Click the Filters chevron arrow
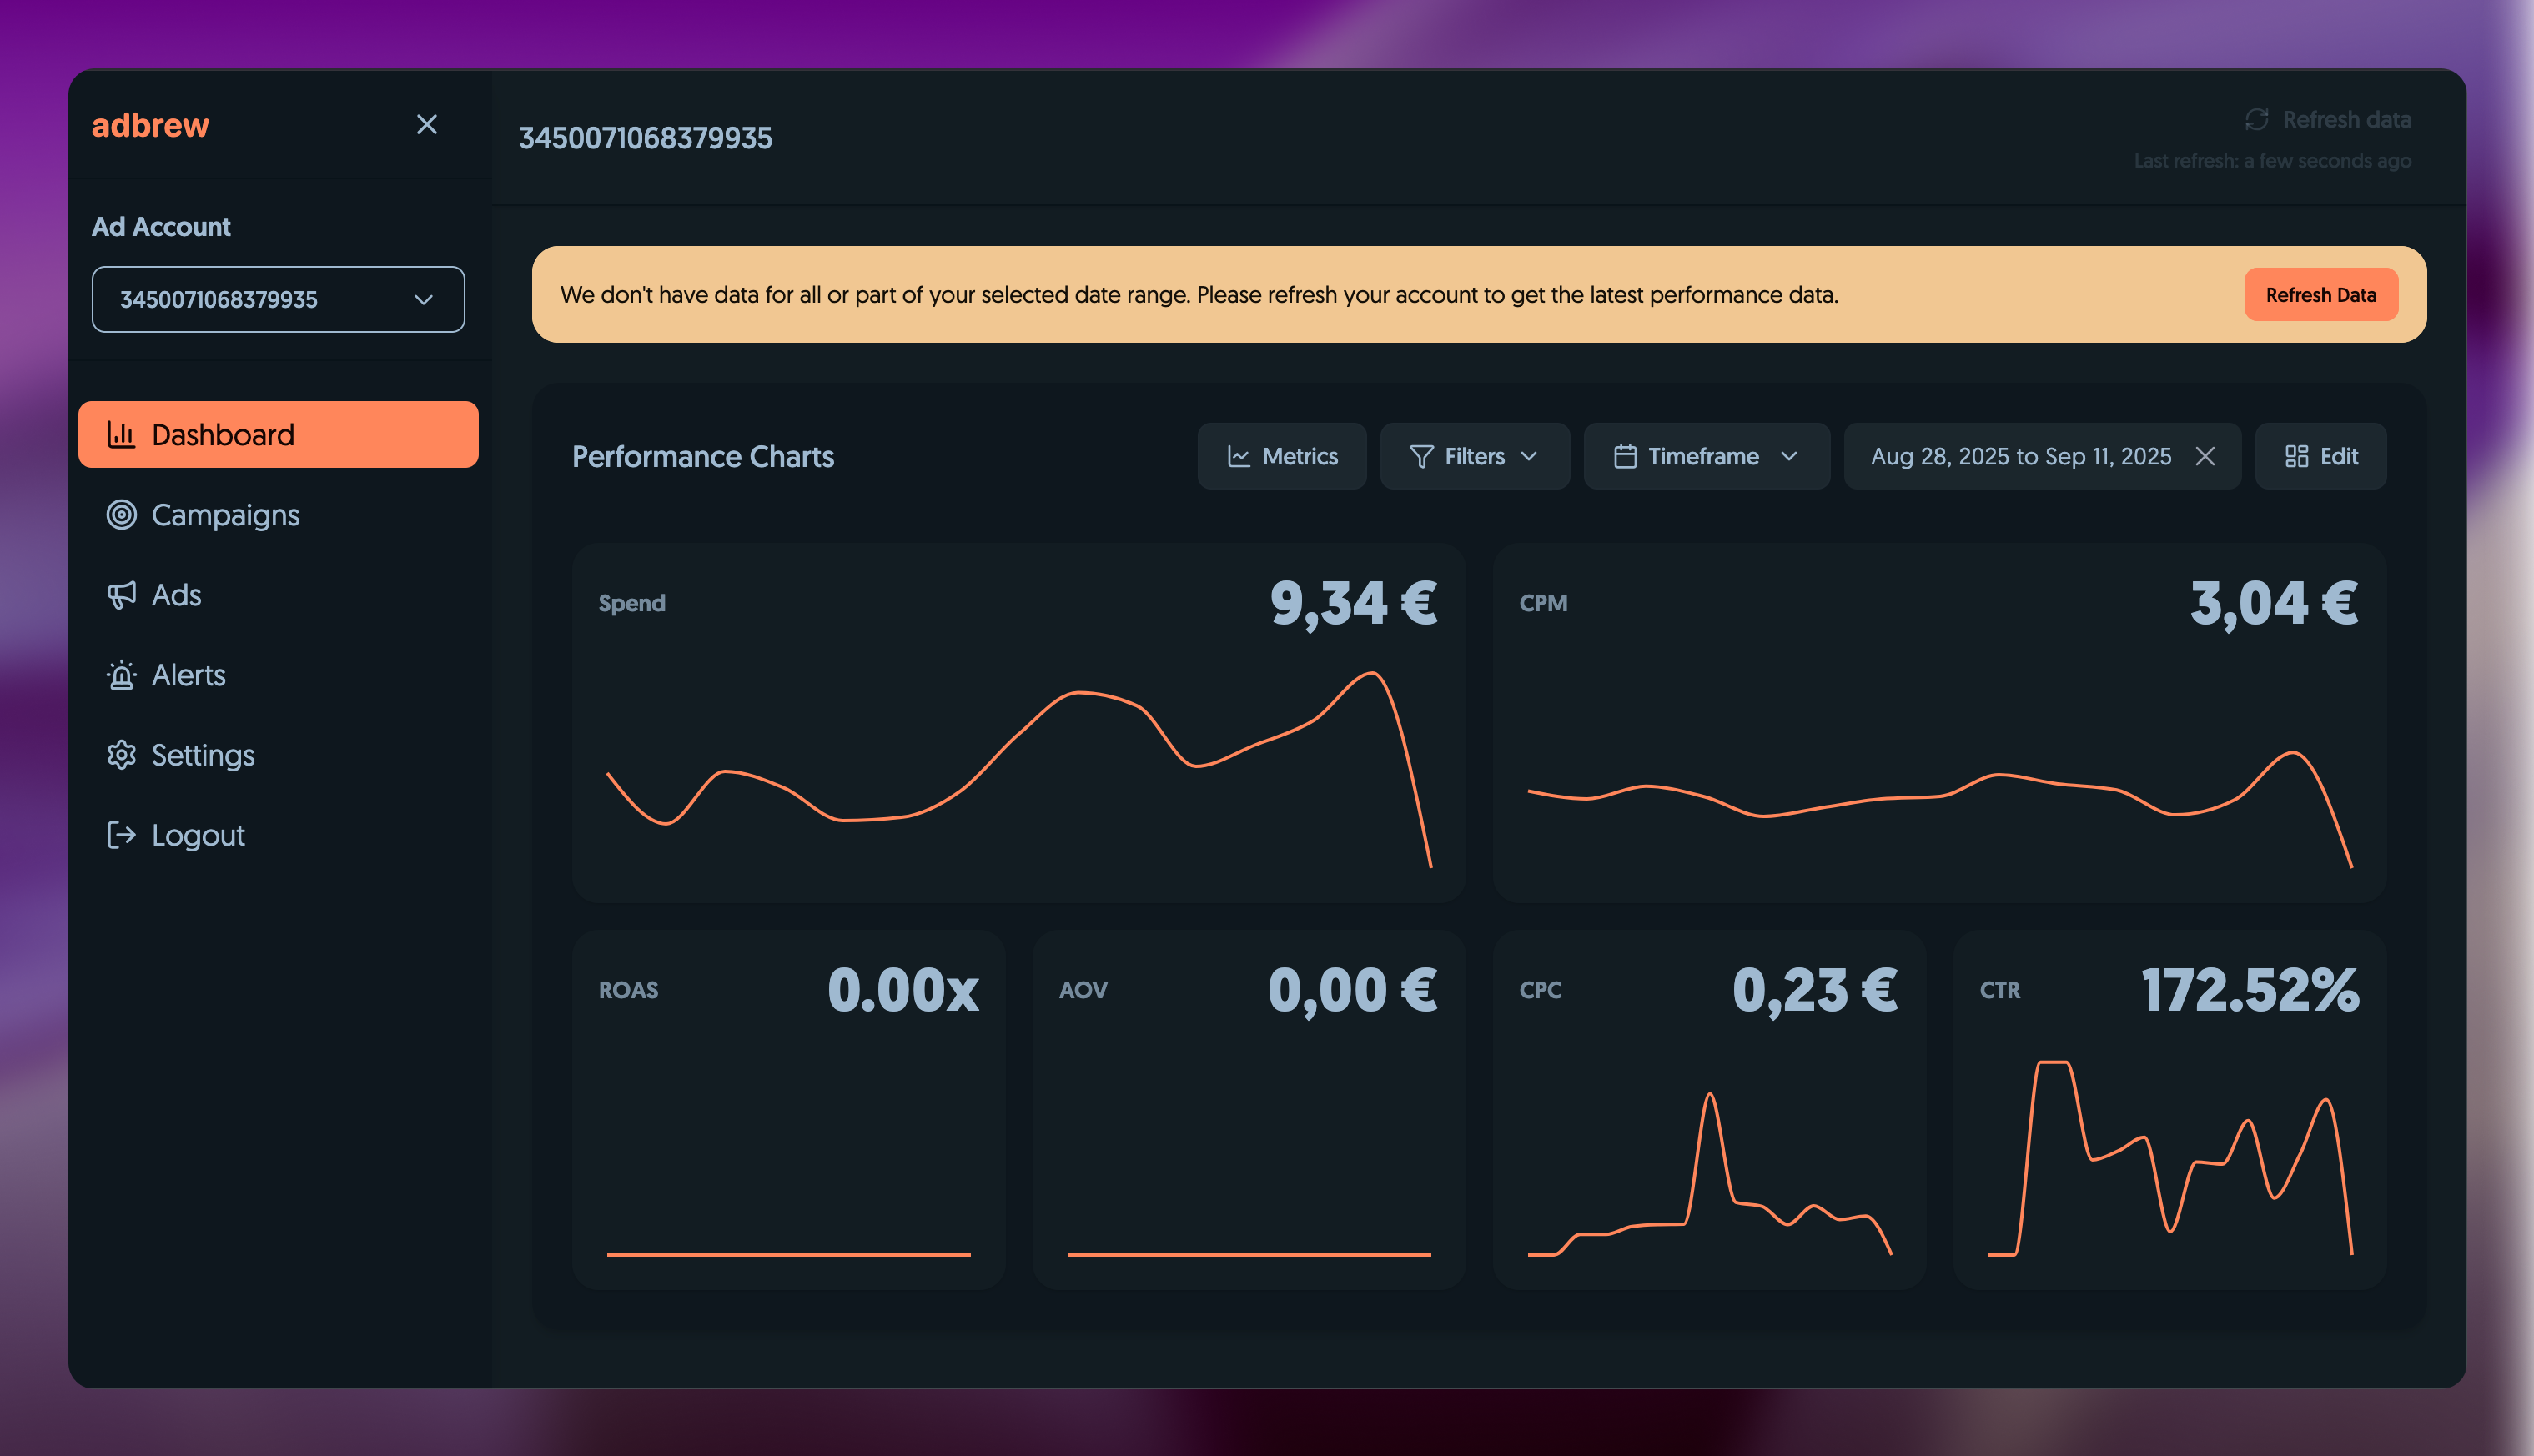Viewport: 2534px width, 1456px height. click(x=1528, y=456)
